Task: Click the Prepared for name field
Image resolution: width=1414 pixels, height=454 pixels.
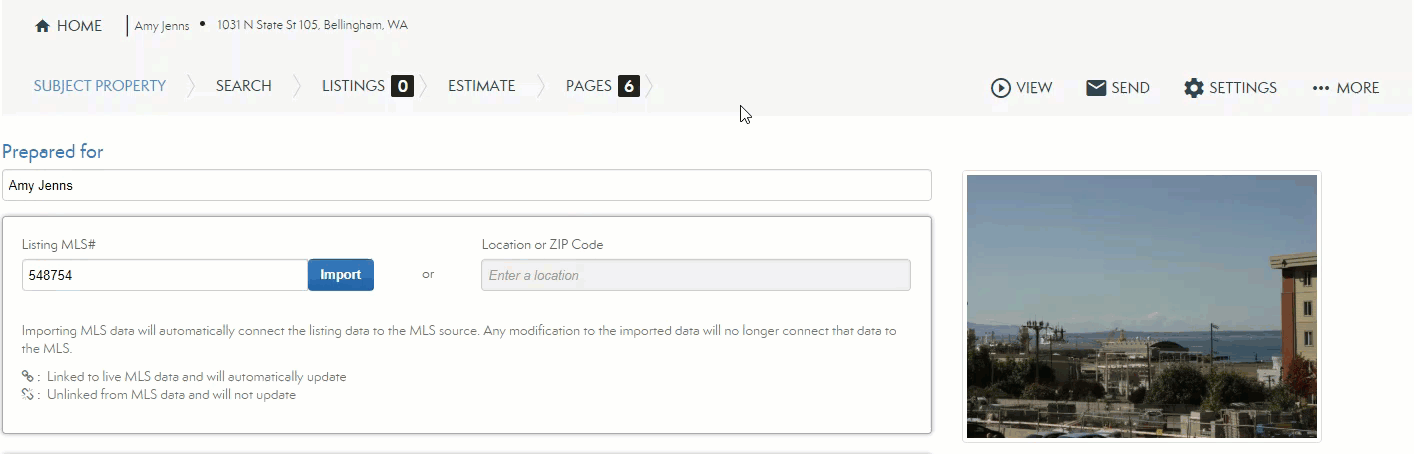Action: (x=466, y=185)
